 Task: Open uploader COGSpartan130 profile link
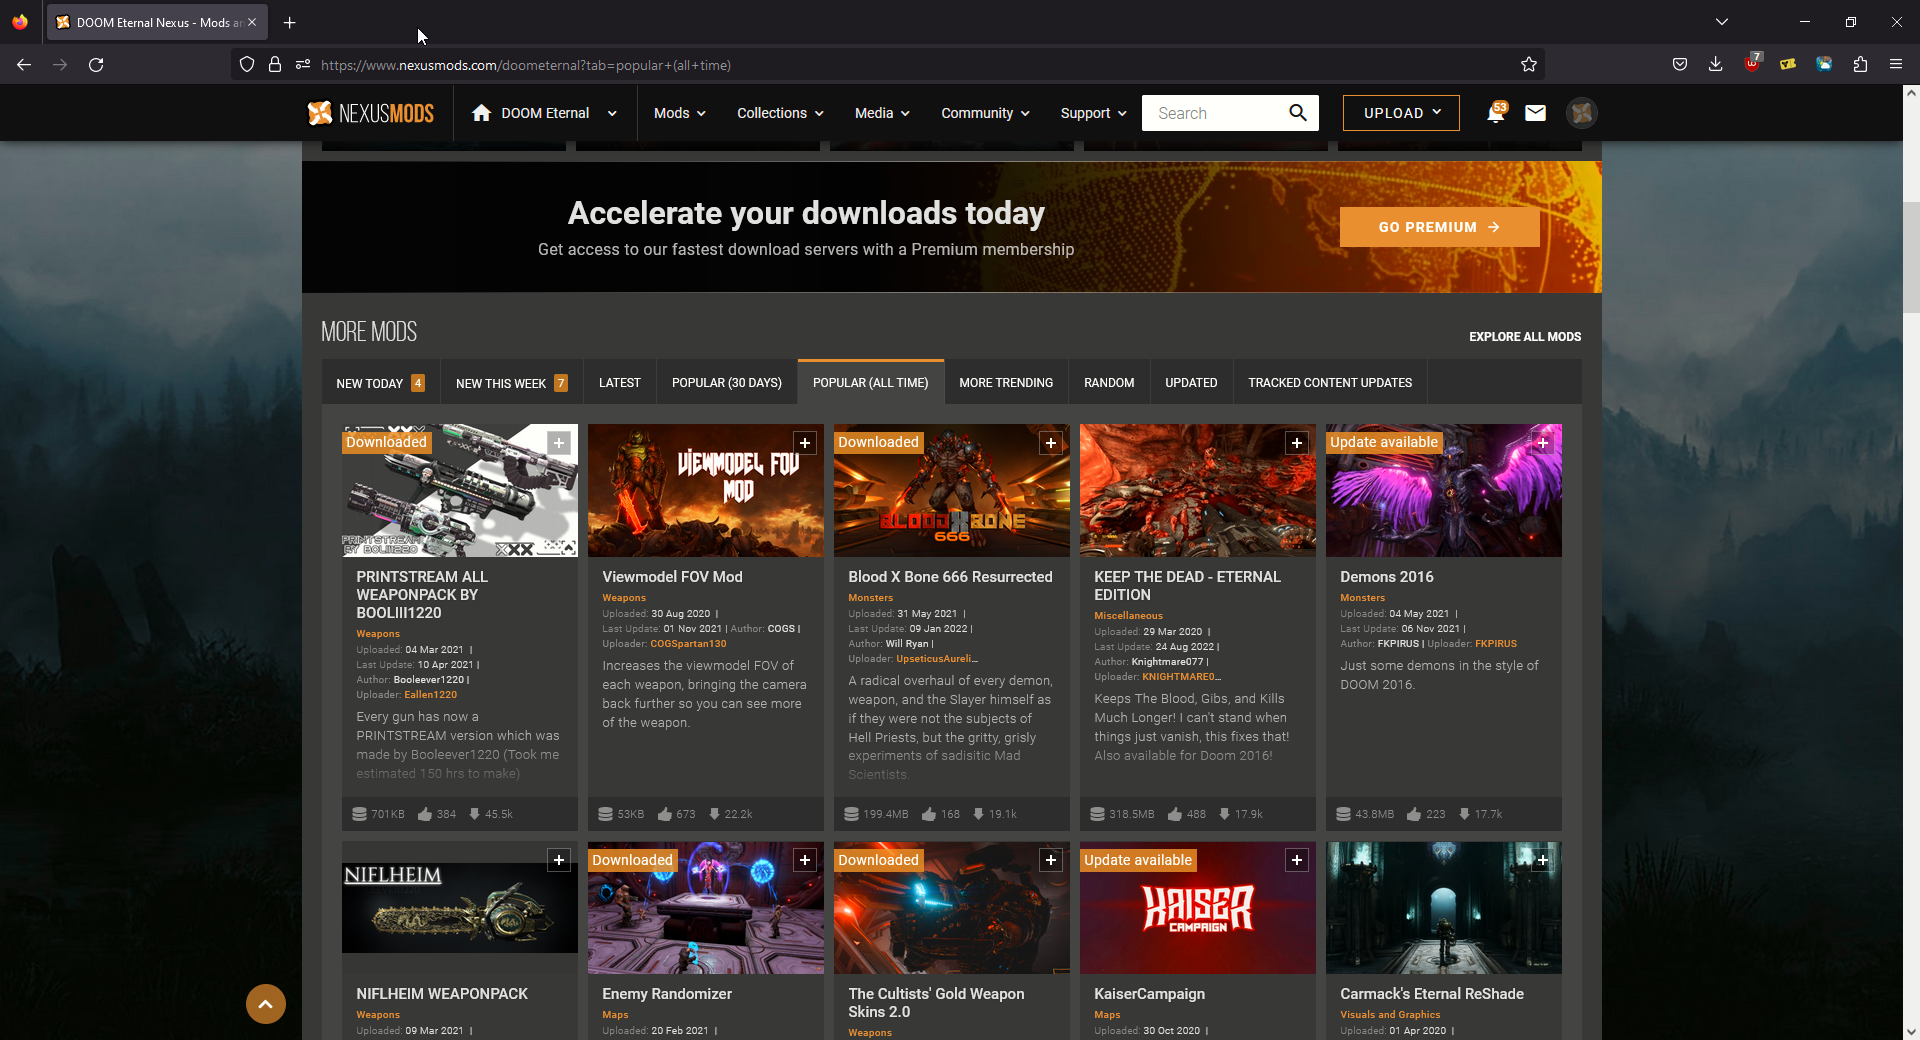688,644
